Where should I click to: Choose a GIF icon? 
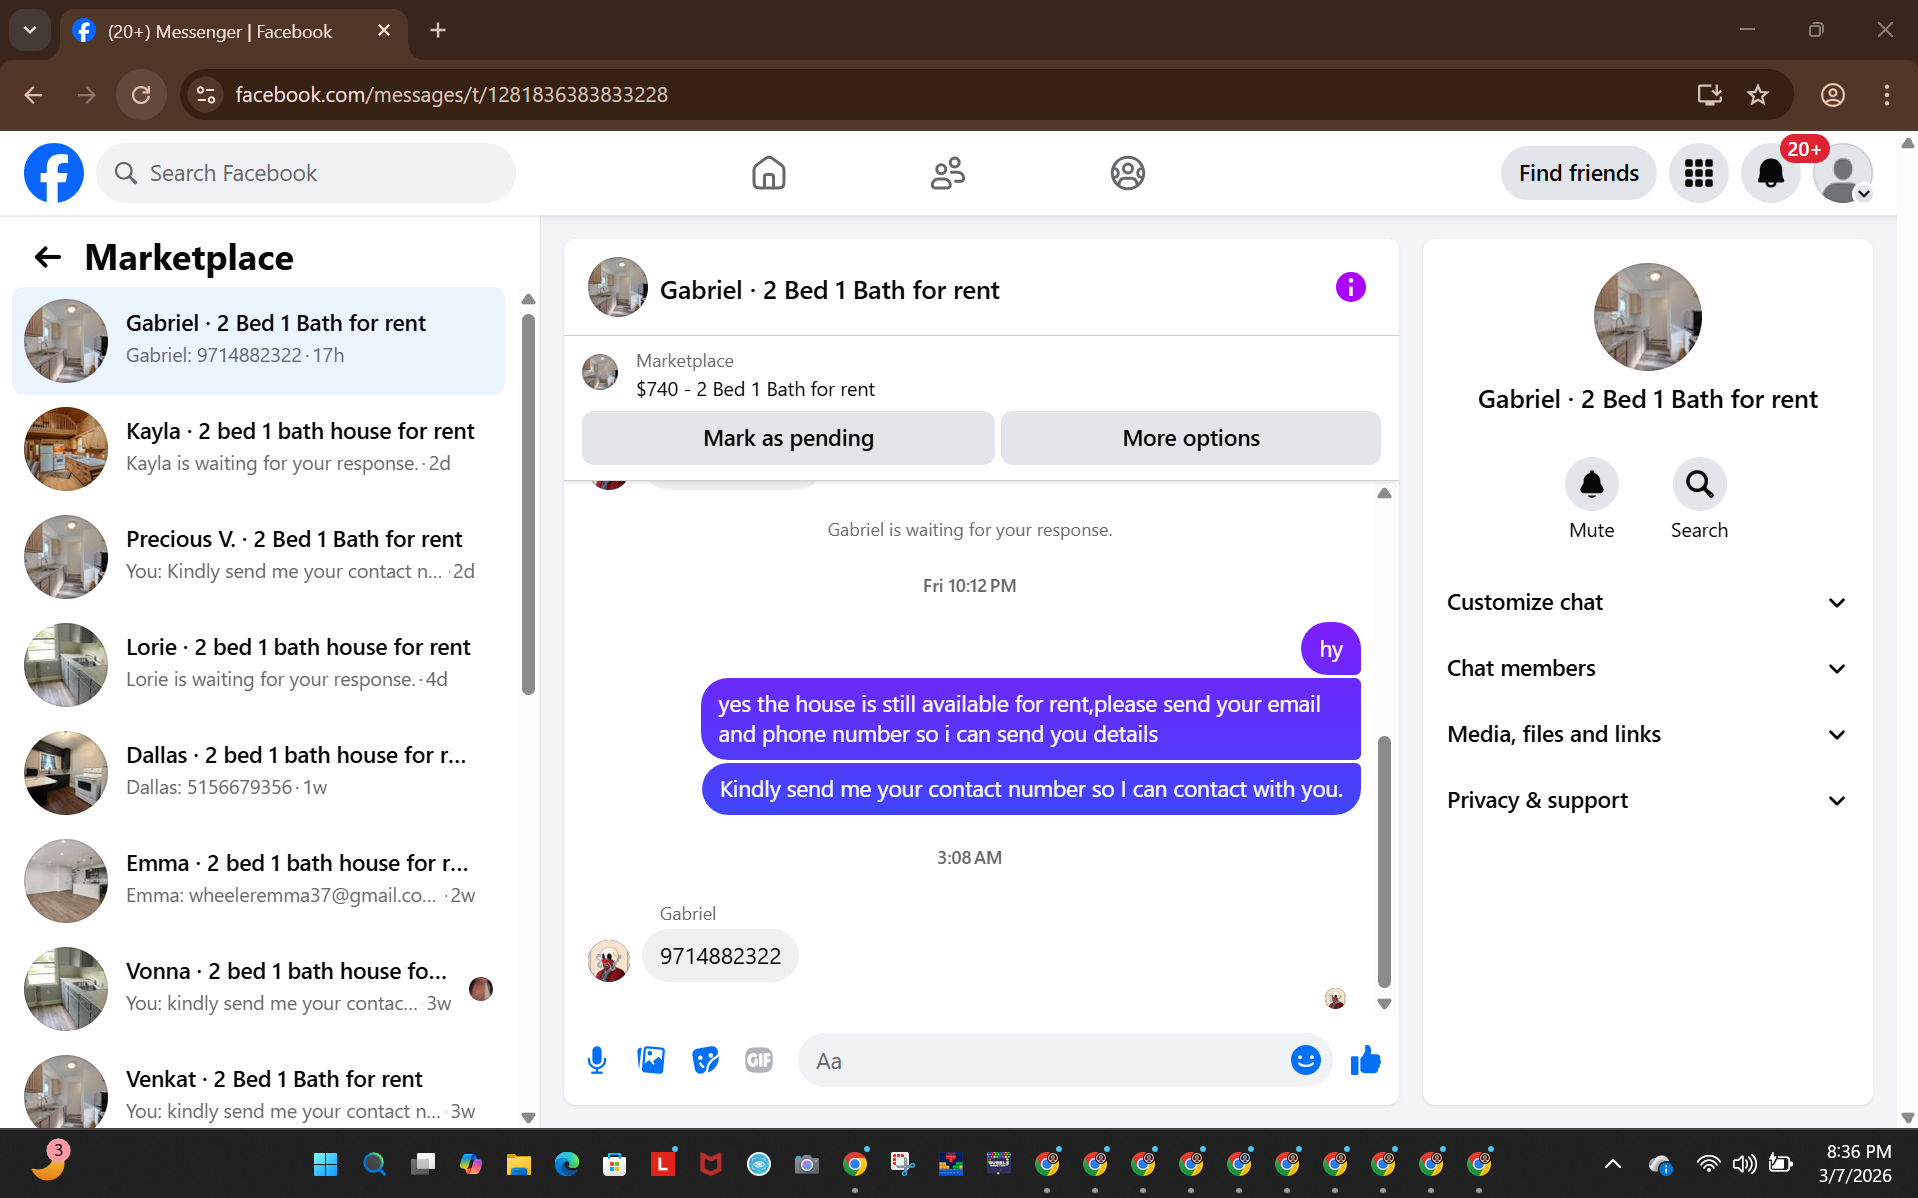pyautogui.click(x=759, y=1060)
